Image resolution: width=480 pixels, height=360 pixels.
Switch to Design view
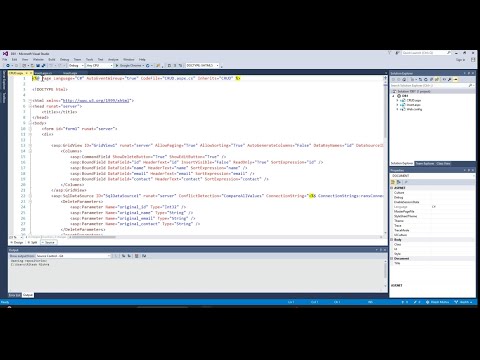point(17,242)
